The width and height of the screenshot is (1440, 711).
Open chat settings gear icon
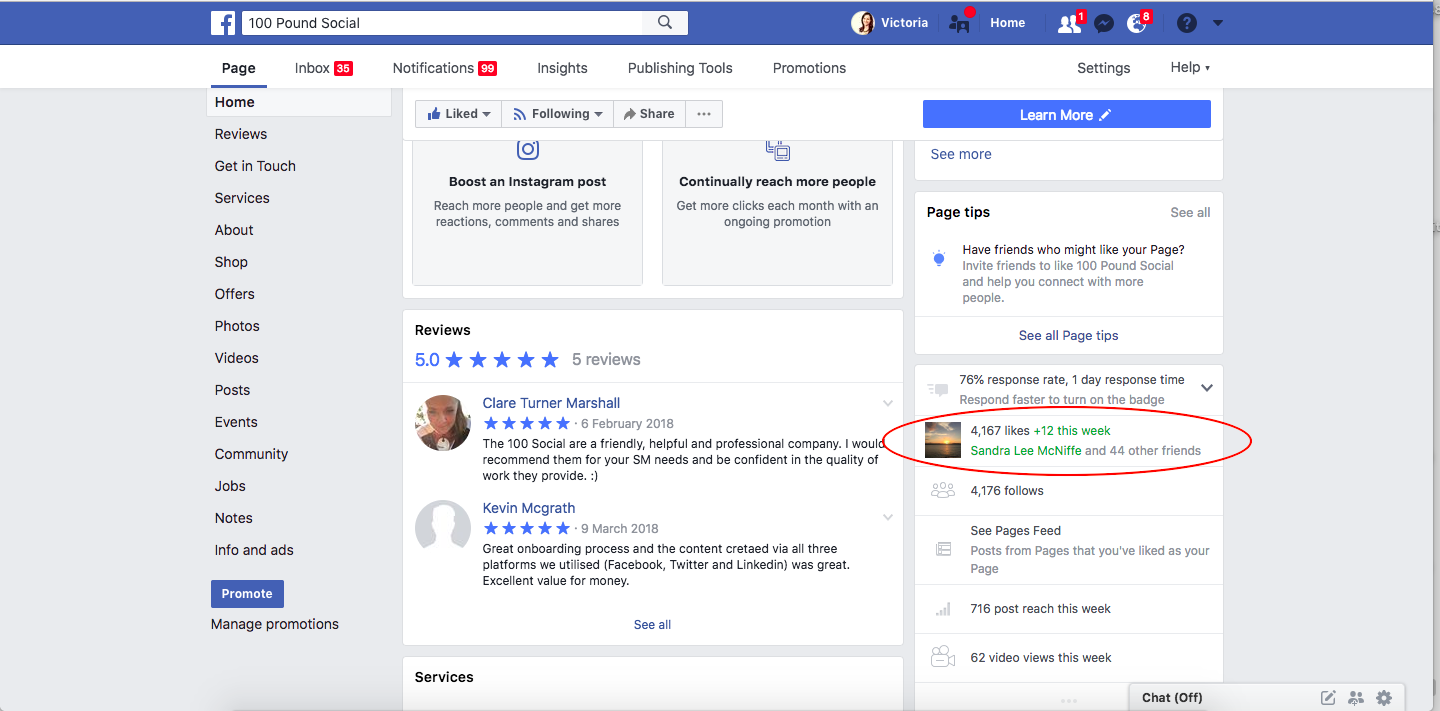(x=1384, y=697)
